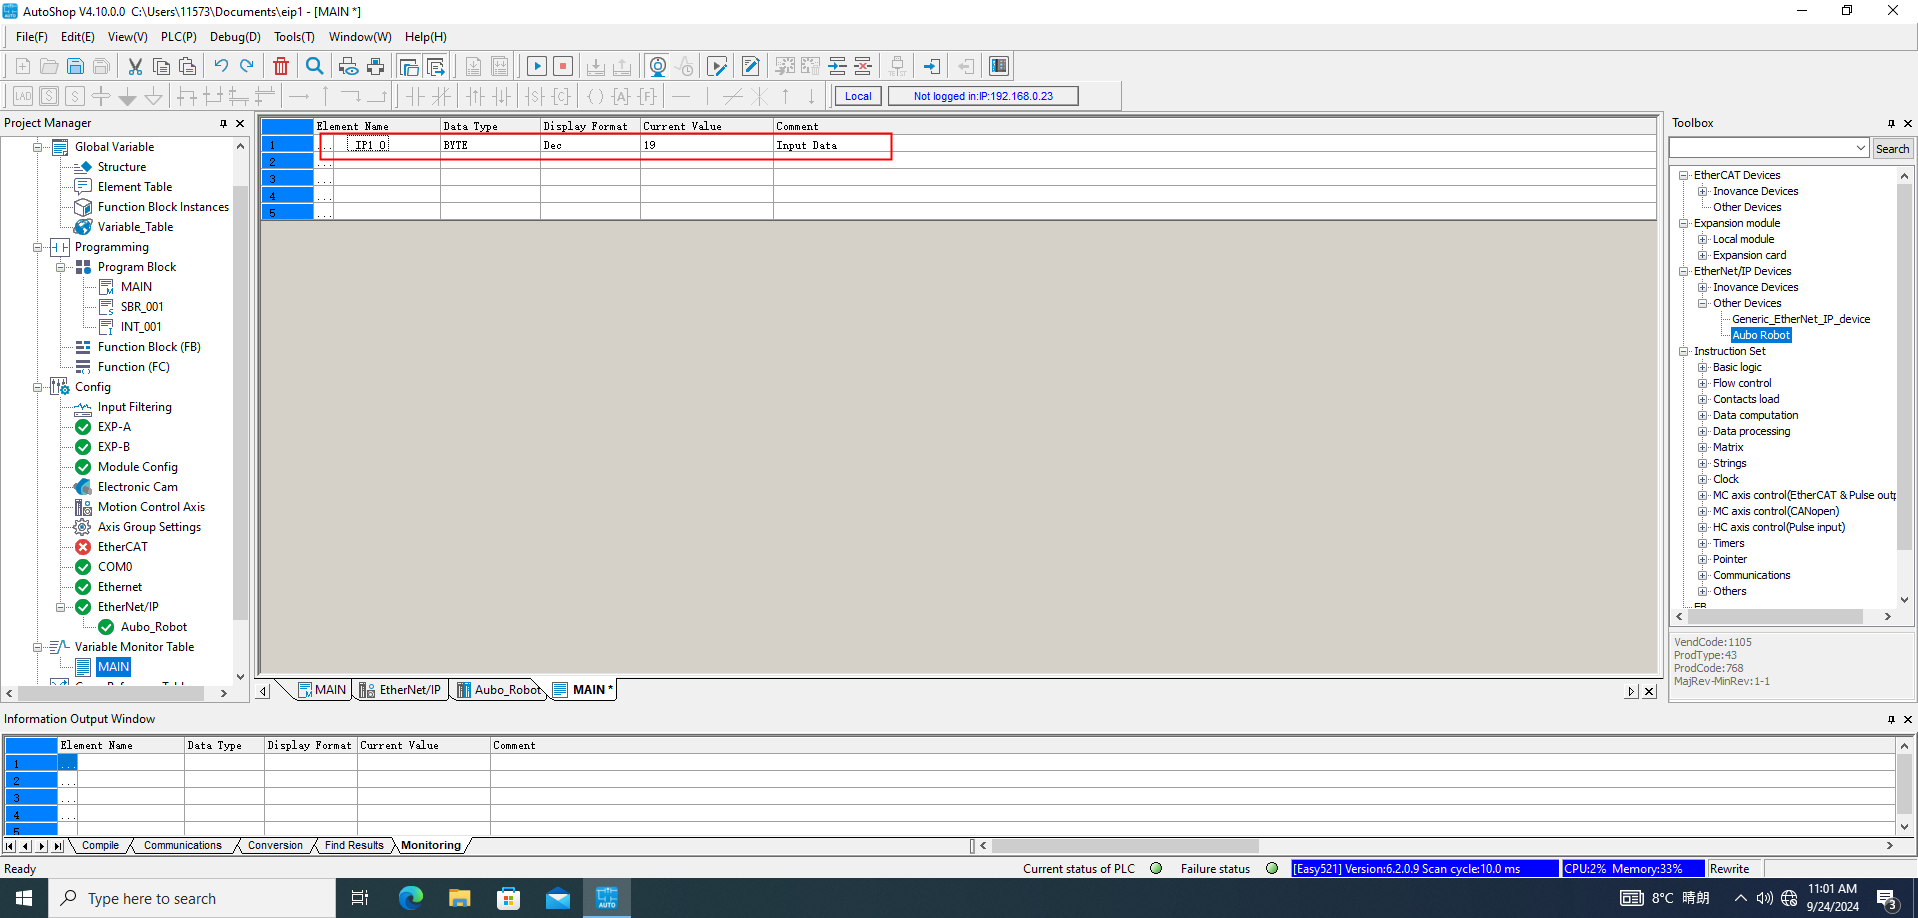This screenshot has width=1918, height=918.
Task: Click the Run PLC play icon
Action: (537, 66)
